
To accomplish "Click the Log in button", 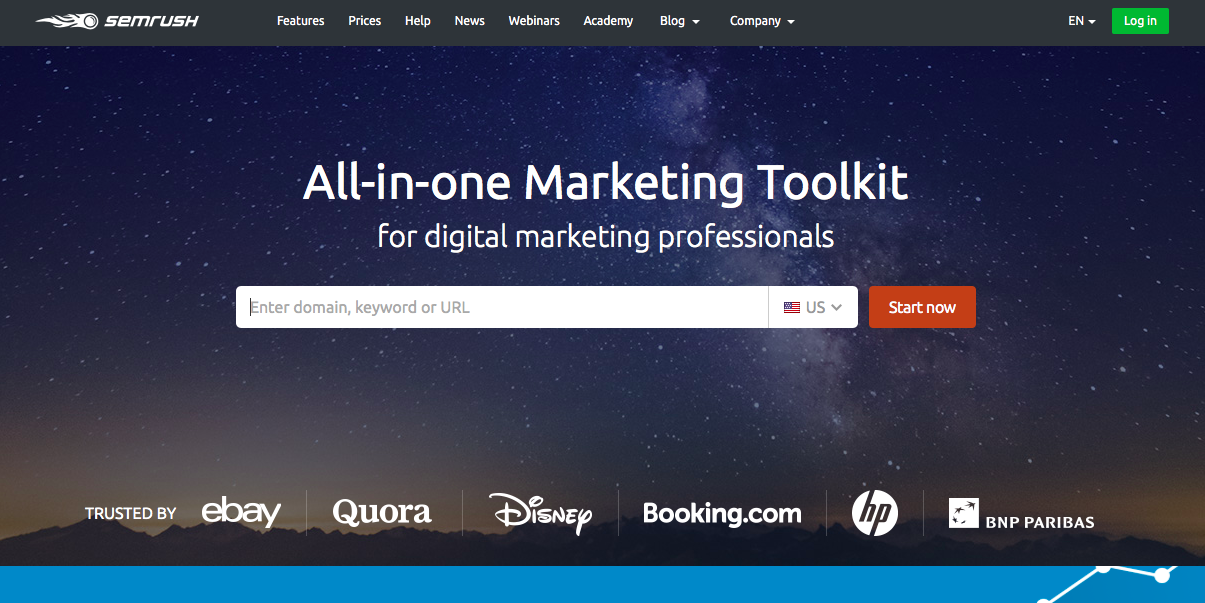I will pos(1140,20).
